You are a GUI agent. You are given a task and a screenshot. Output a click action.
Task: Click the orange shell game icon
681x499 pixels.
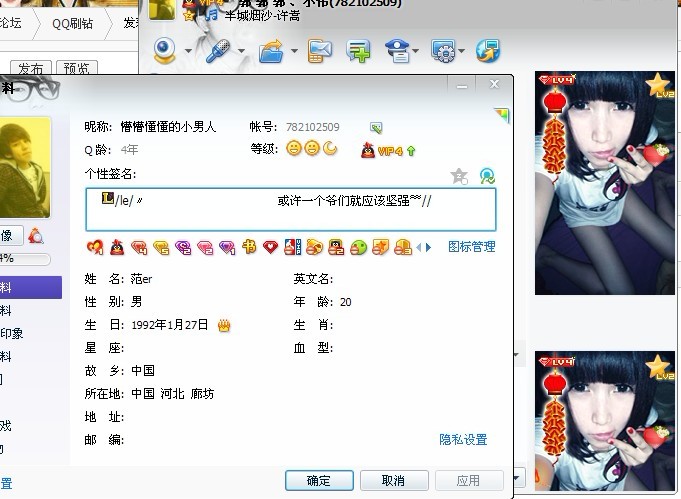[x=314, y=248]
